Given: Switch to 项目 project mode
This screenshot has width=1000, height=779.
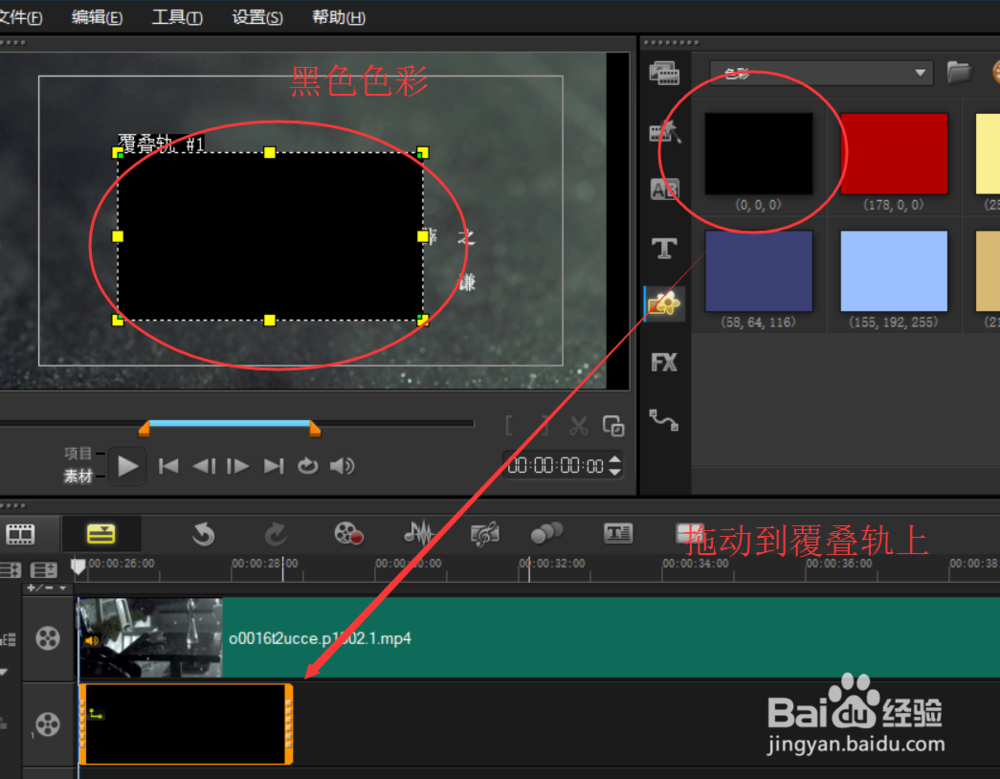Looking at the screenshot, I should point(78,453).
